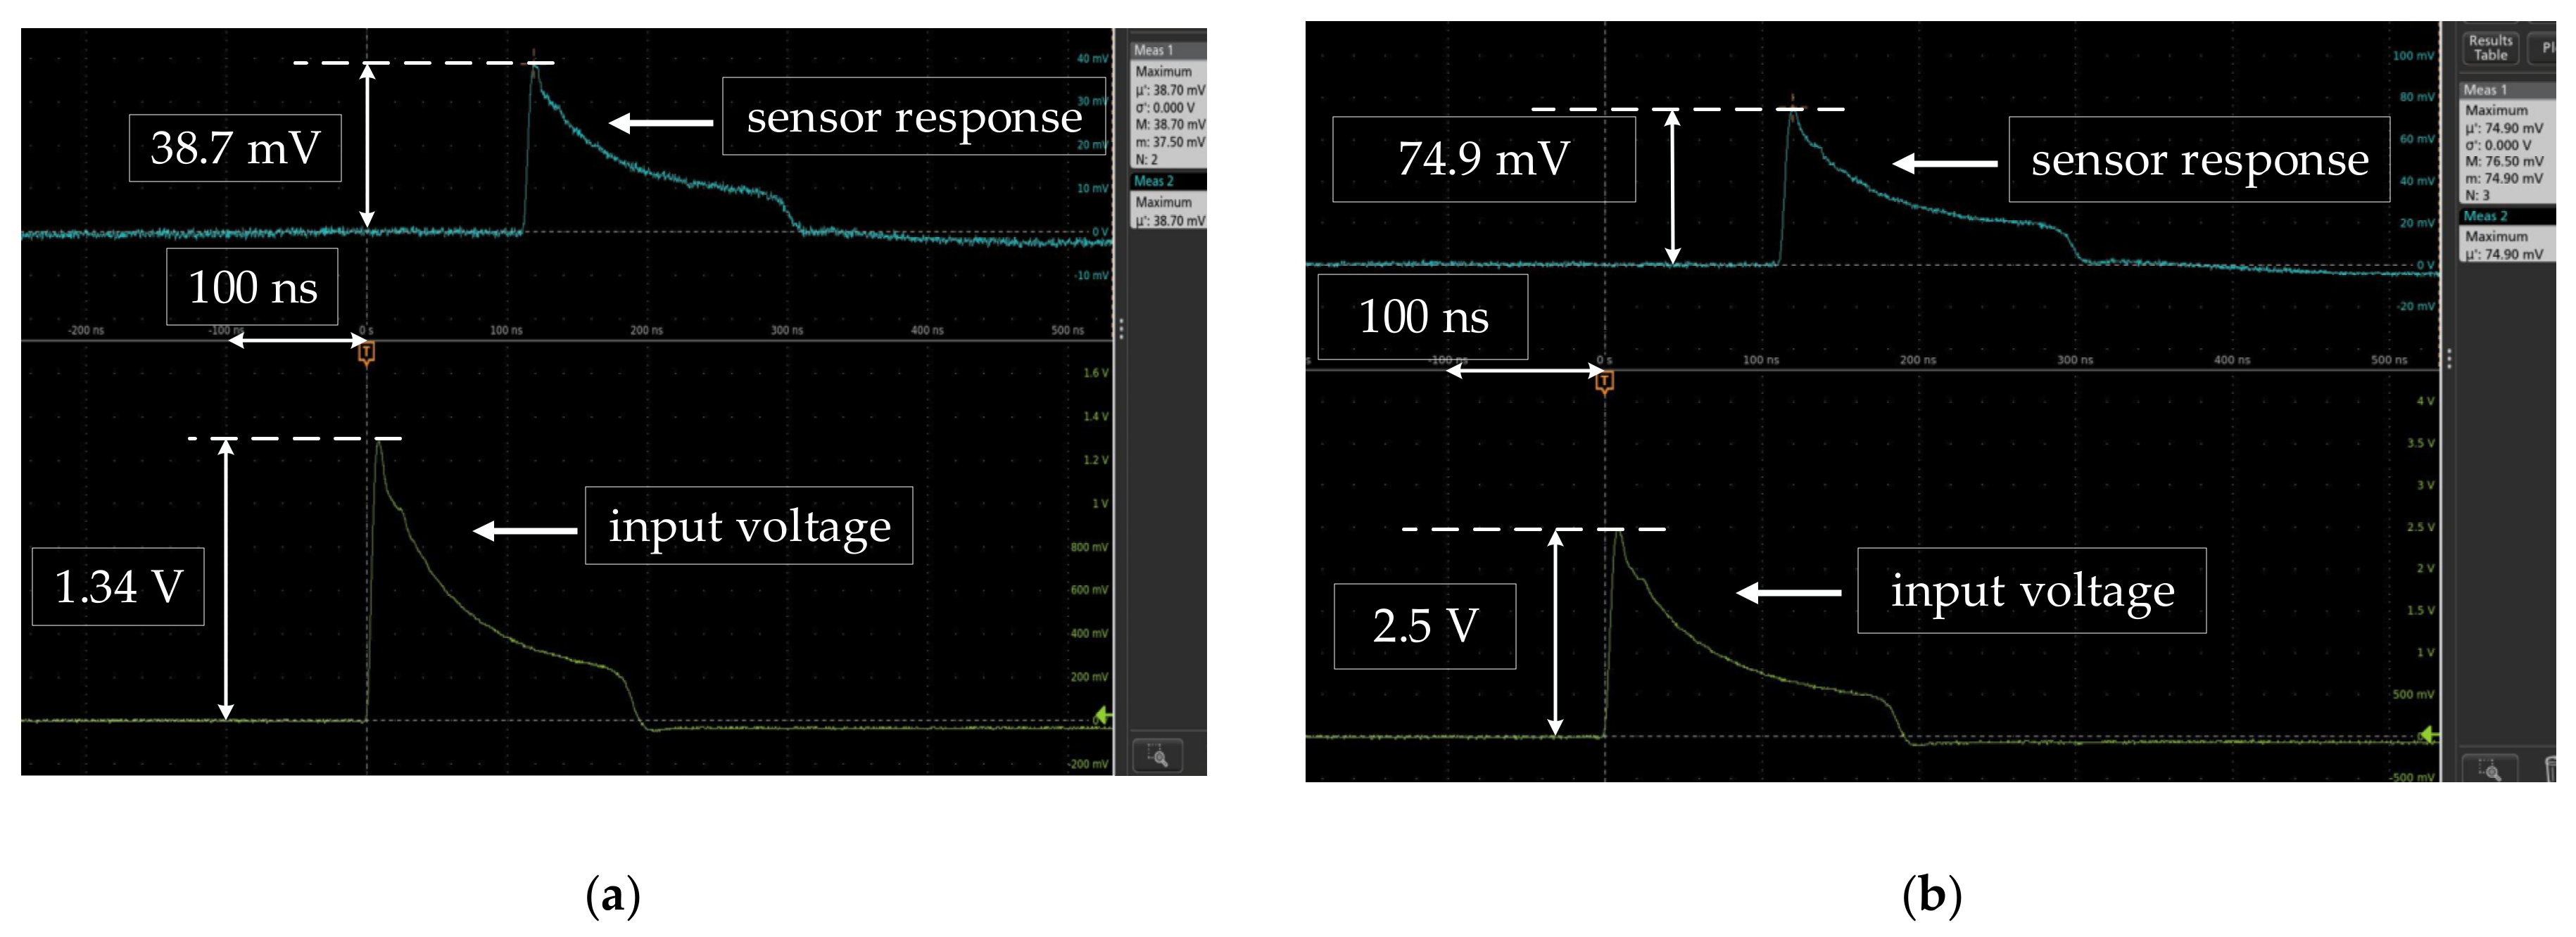Click the zoom box icon in right oscilloscope
Screen dimensions: 2576x937
tap(2489, 769)
